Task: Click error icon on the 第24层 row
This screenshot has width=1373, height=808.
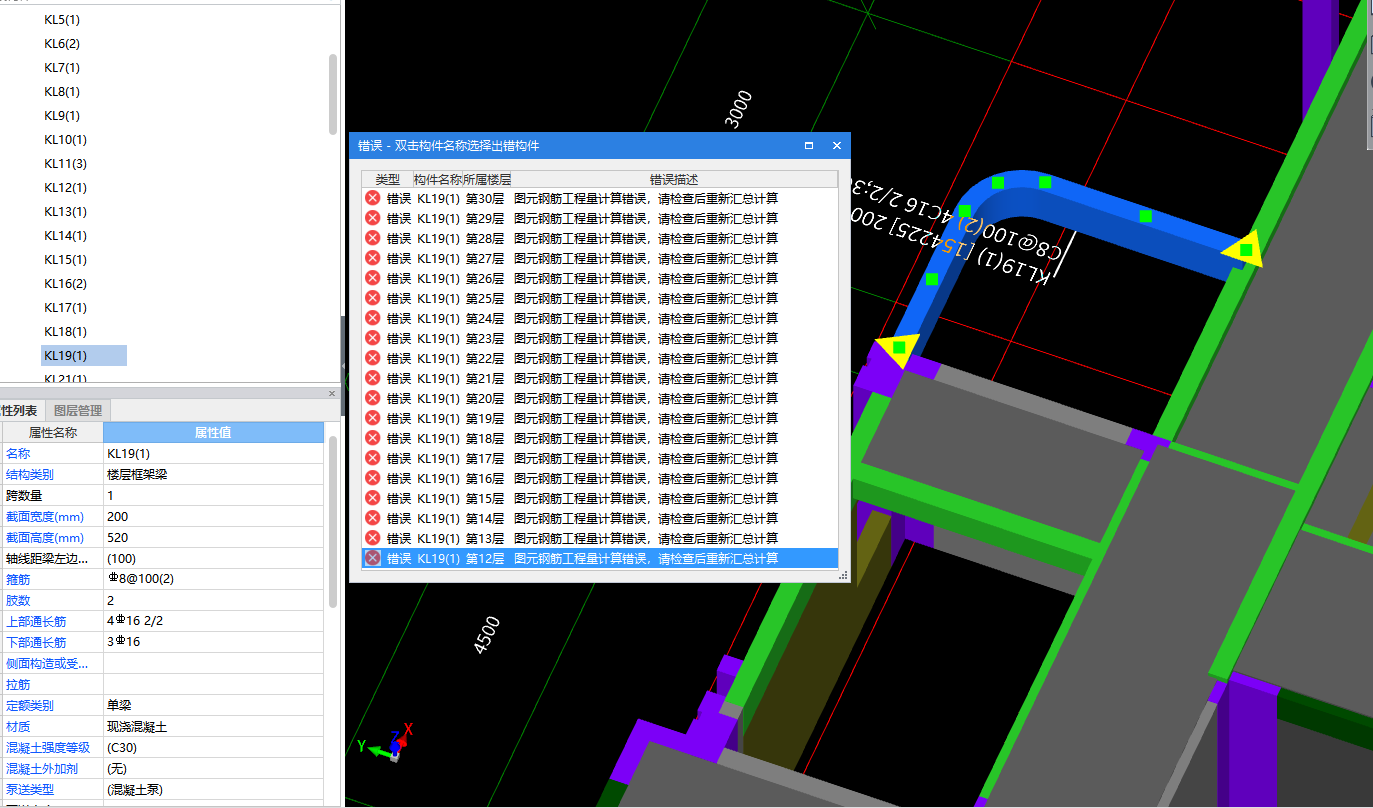Action: tap(373, 318)
